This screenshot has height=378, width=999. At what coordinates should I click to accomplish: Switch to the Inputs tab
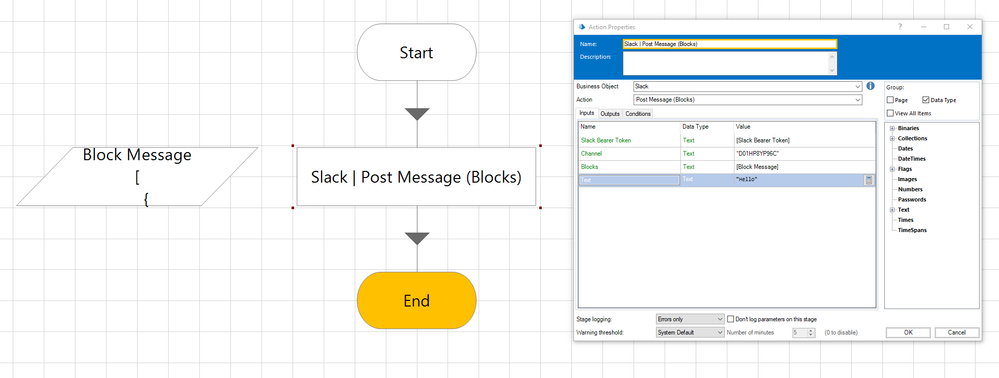coord(587,113)
